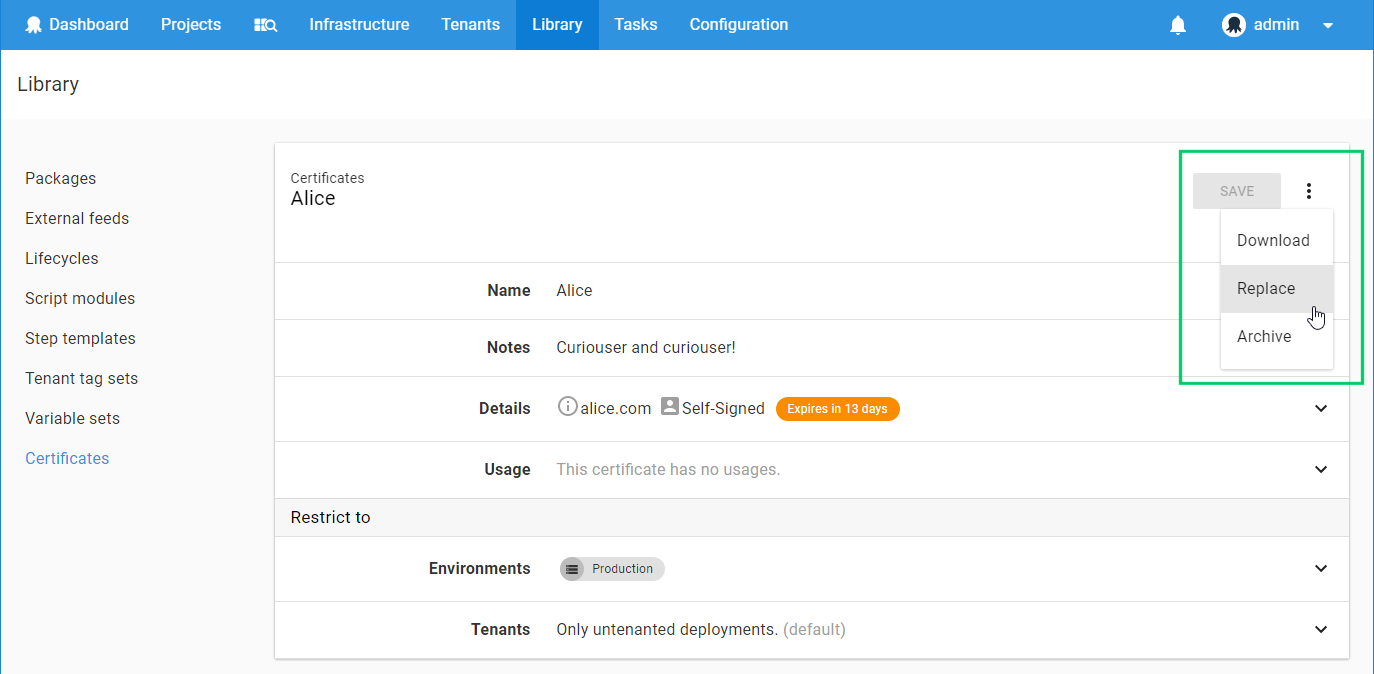The height and width of the screenshot is (674, 1374).
Task: Switch to the Infrastructure tab
Action: point(359,25)
